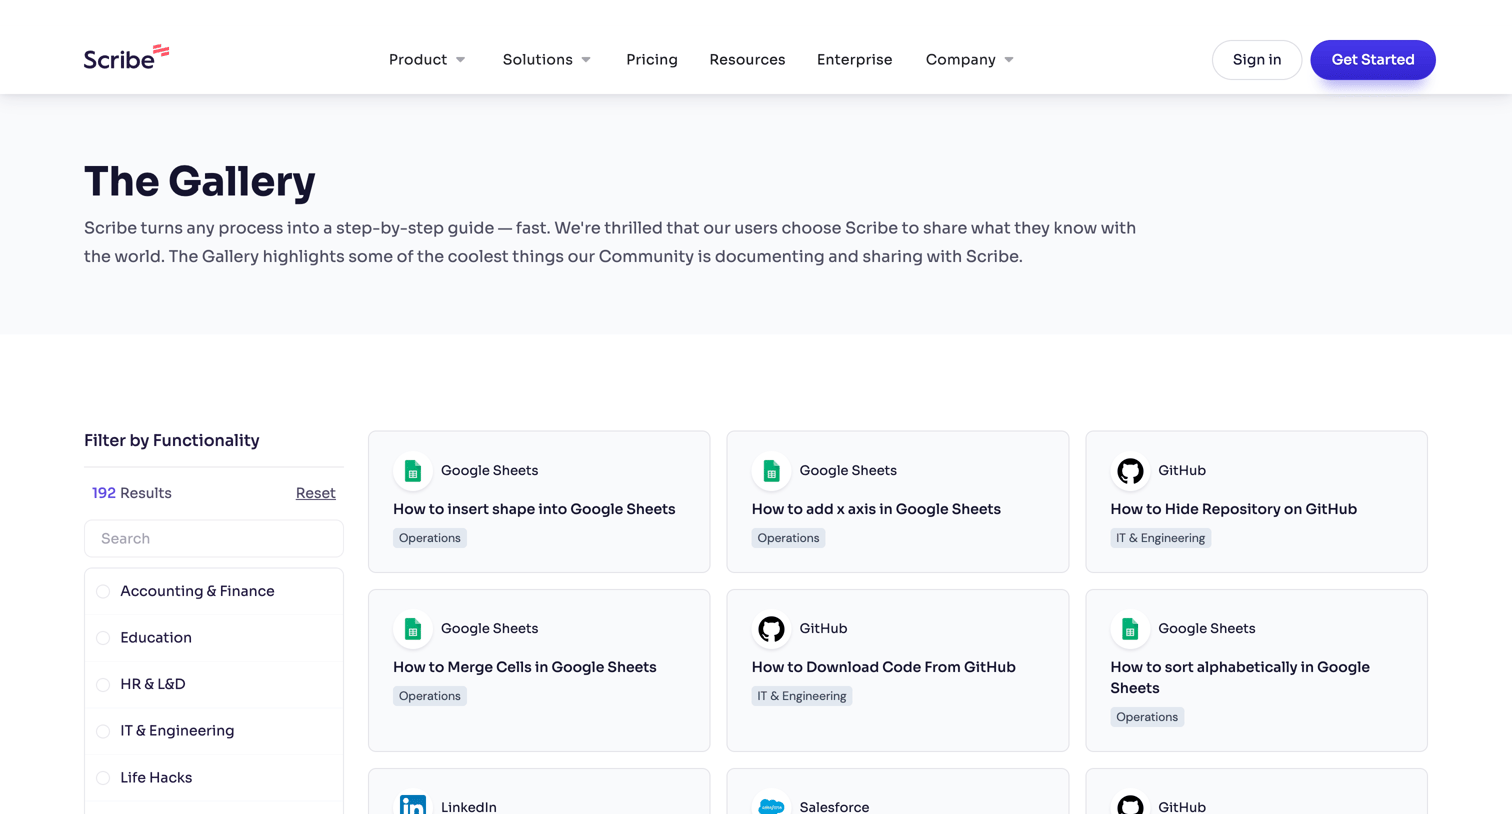Click "GitHub" label on Download Code card

point(823,629)
